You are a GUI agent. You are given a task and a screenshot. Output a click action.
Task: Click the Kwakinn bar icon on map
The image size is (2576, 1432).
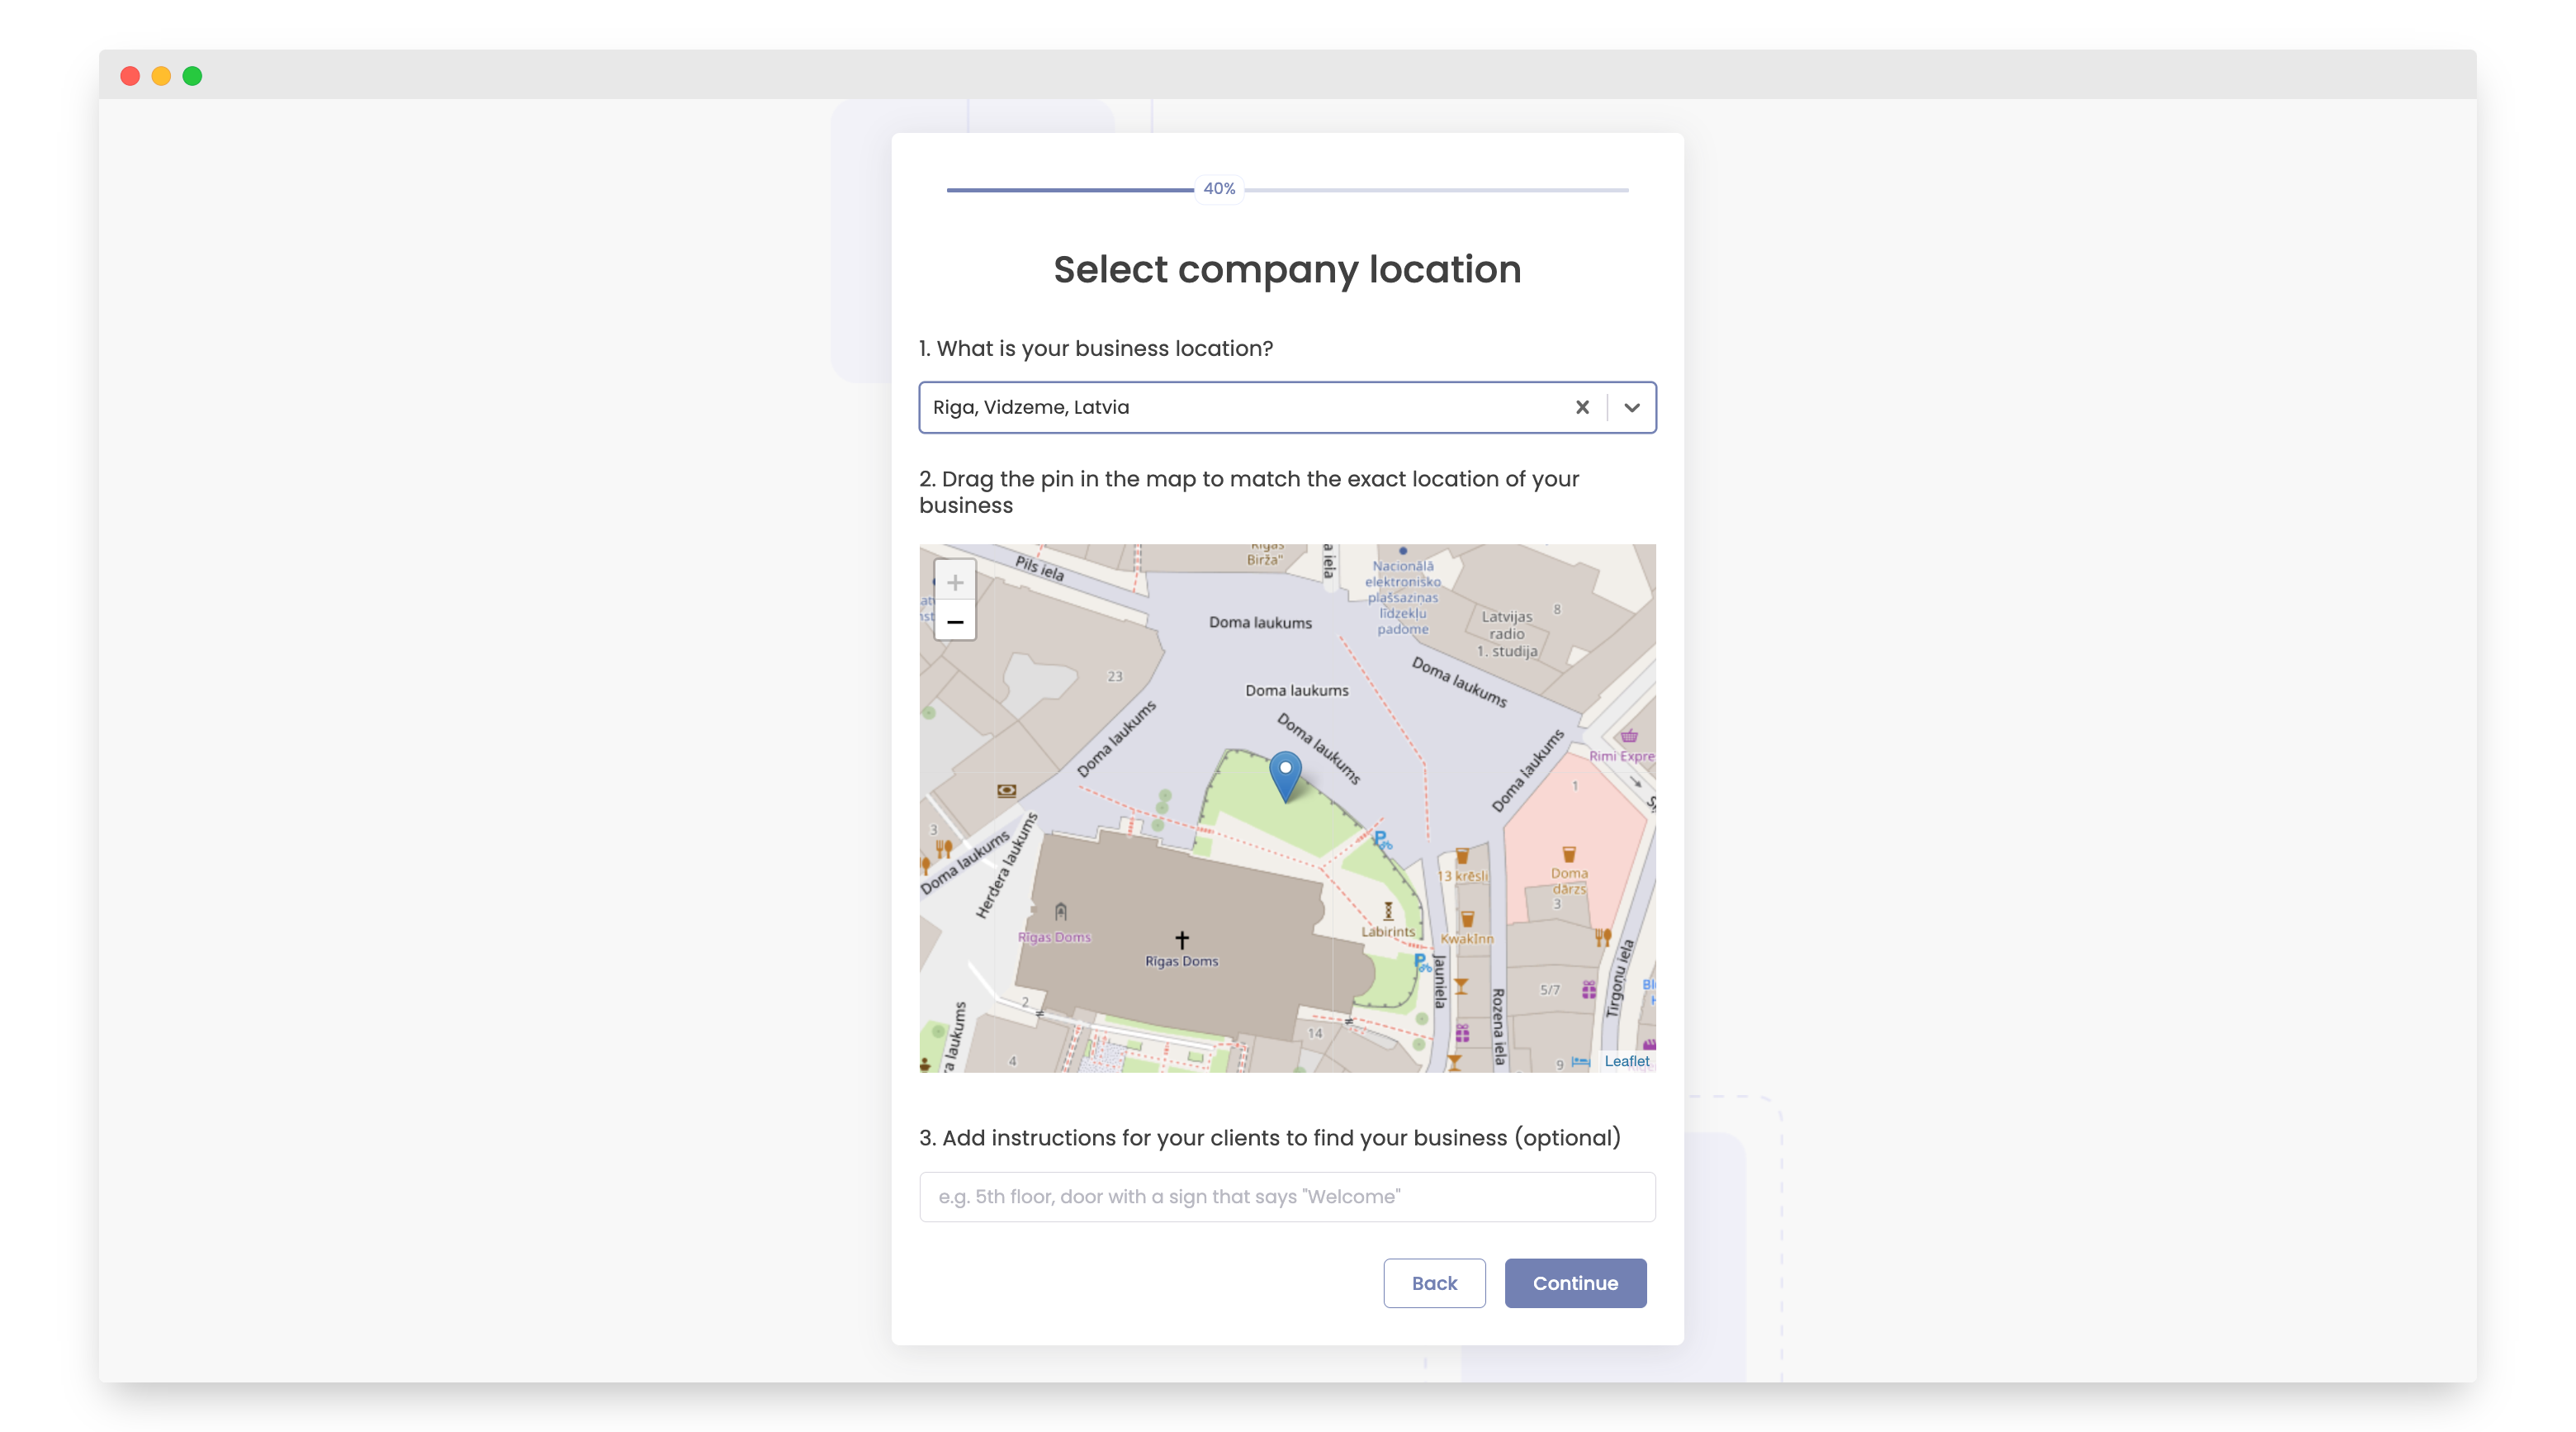coord(1466,918)
